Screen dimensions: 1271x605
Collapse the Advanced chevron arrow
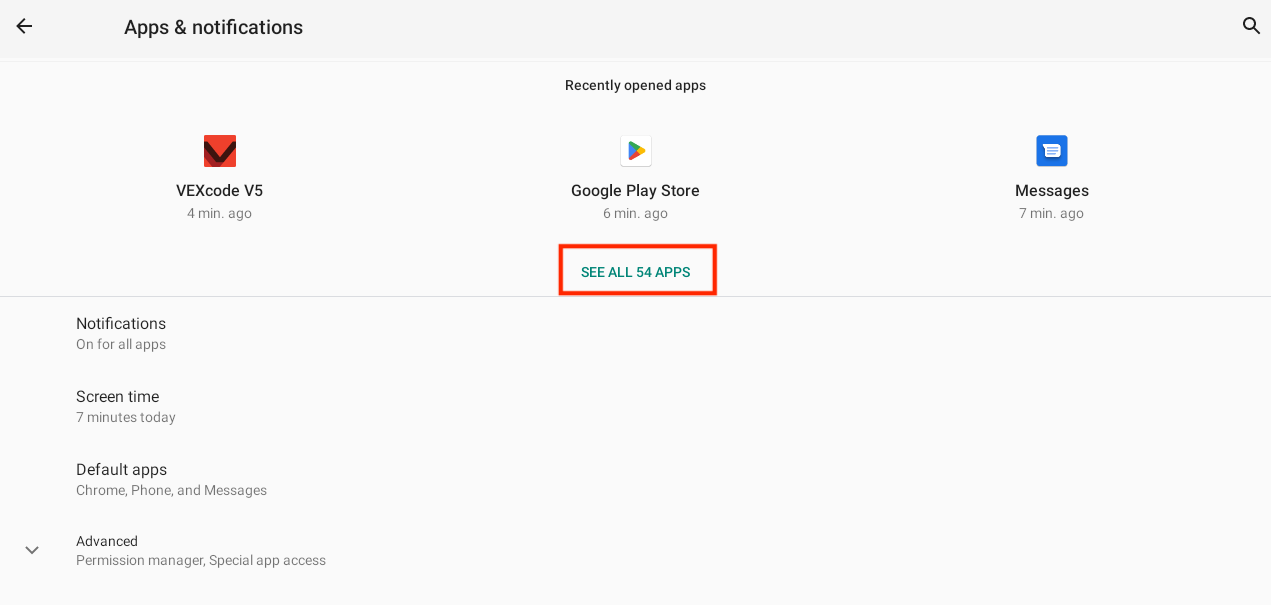(31, 549)
